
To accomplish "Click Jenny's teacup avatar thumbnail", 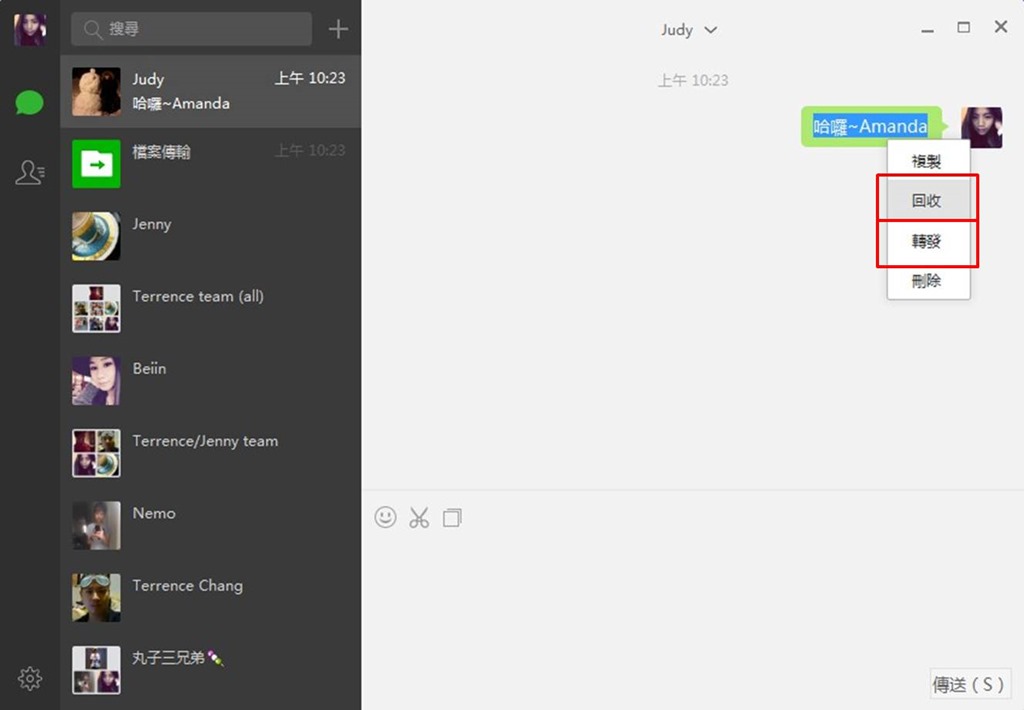I will (x=96, y=236).
